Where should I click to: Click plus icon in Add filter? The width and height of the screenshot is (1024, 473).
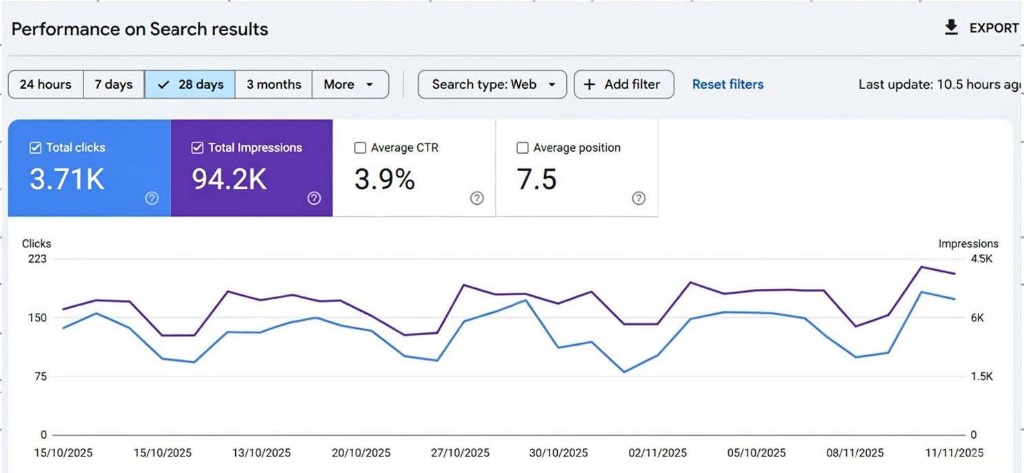pos(590,84)
